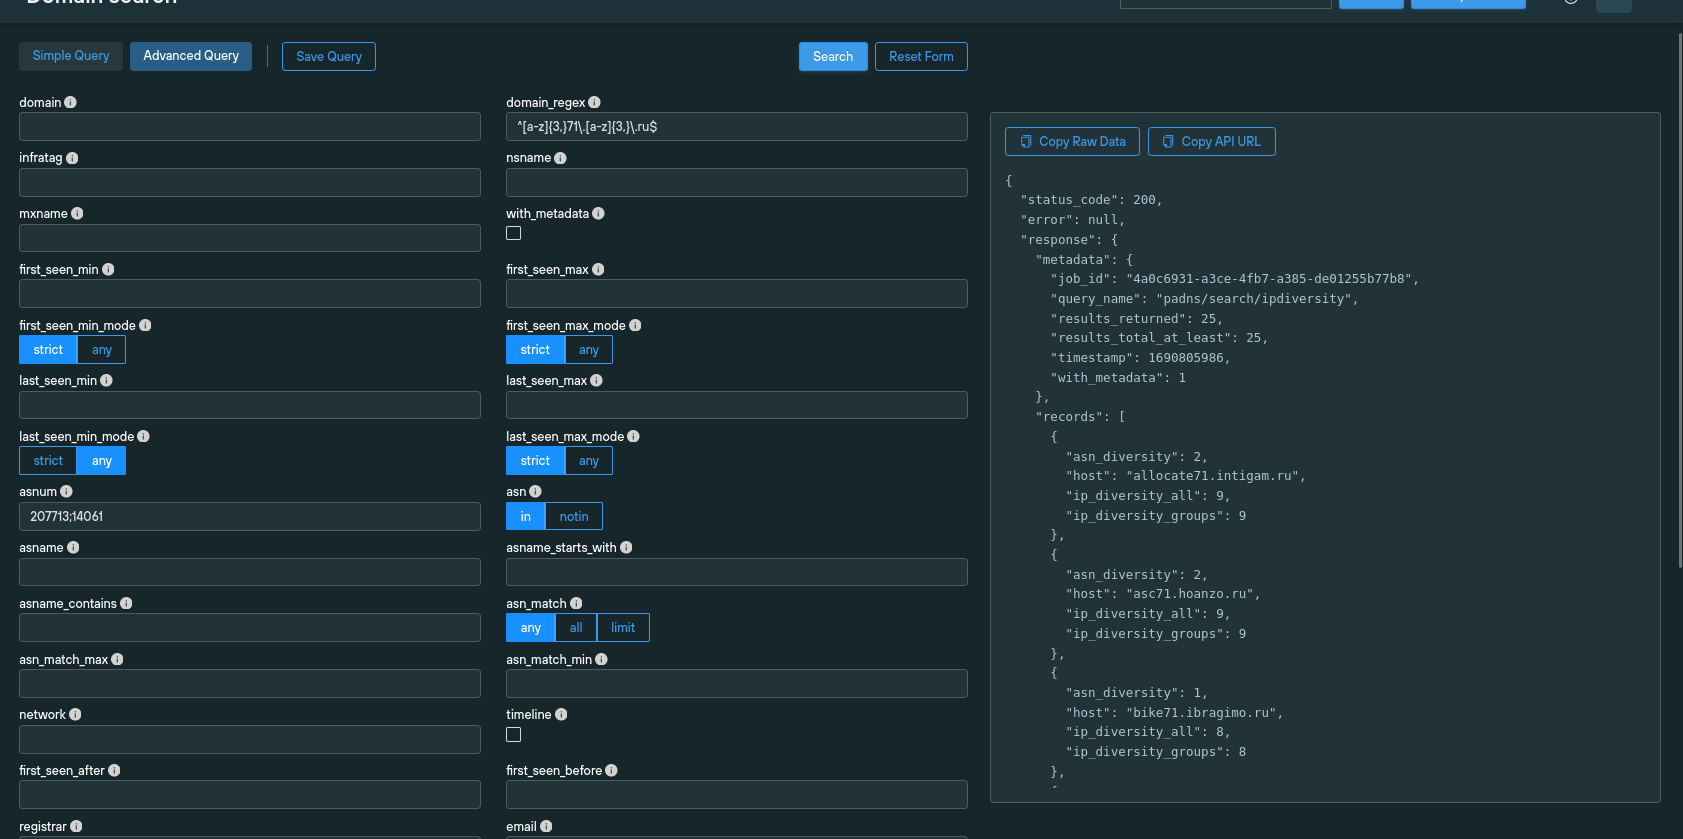The width and height of the screenshot is (1683, 839).
Task: Click the with_metadata info icon
Action: click(598, 214)
